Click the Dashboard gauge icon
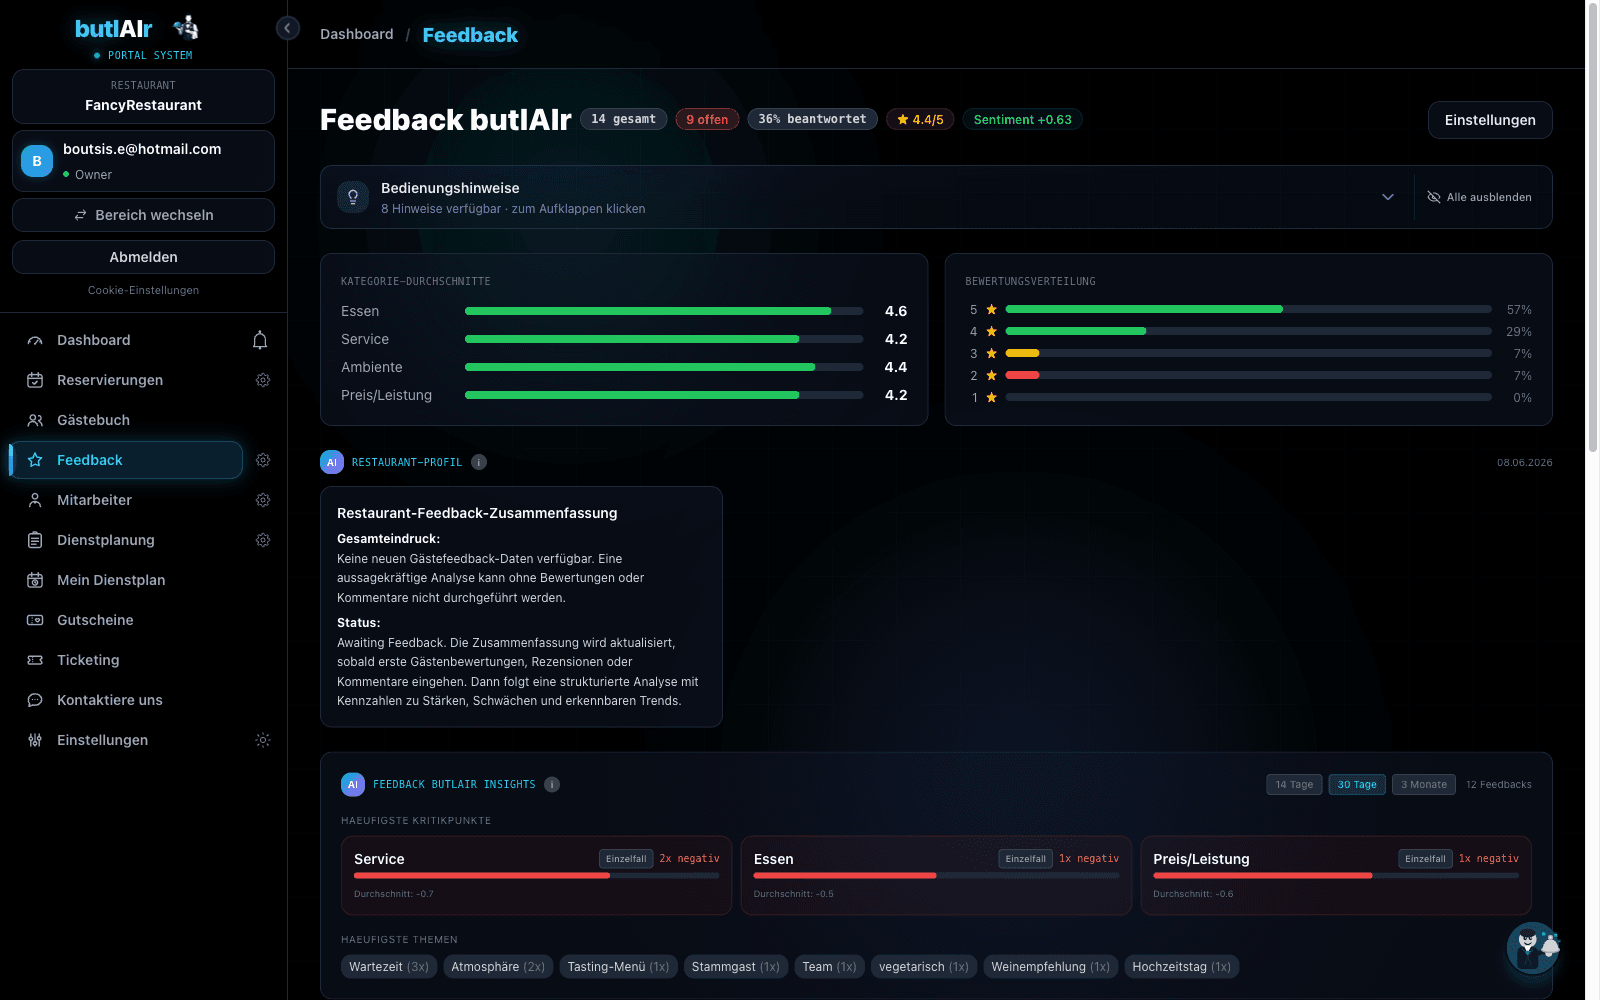The height and width of the screenshot is (1000, 1600). point(35,340)
